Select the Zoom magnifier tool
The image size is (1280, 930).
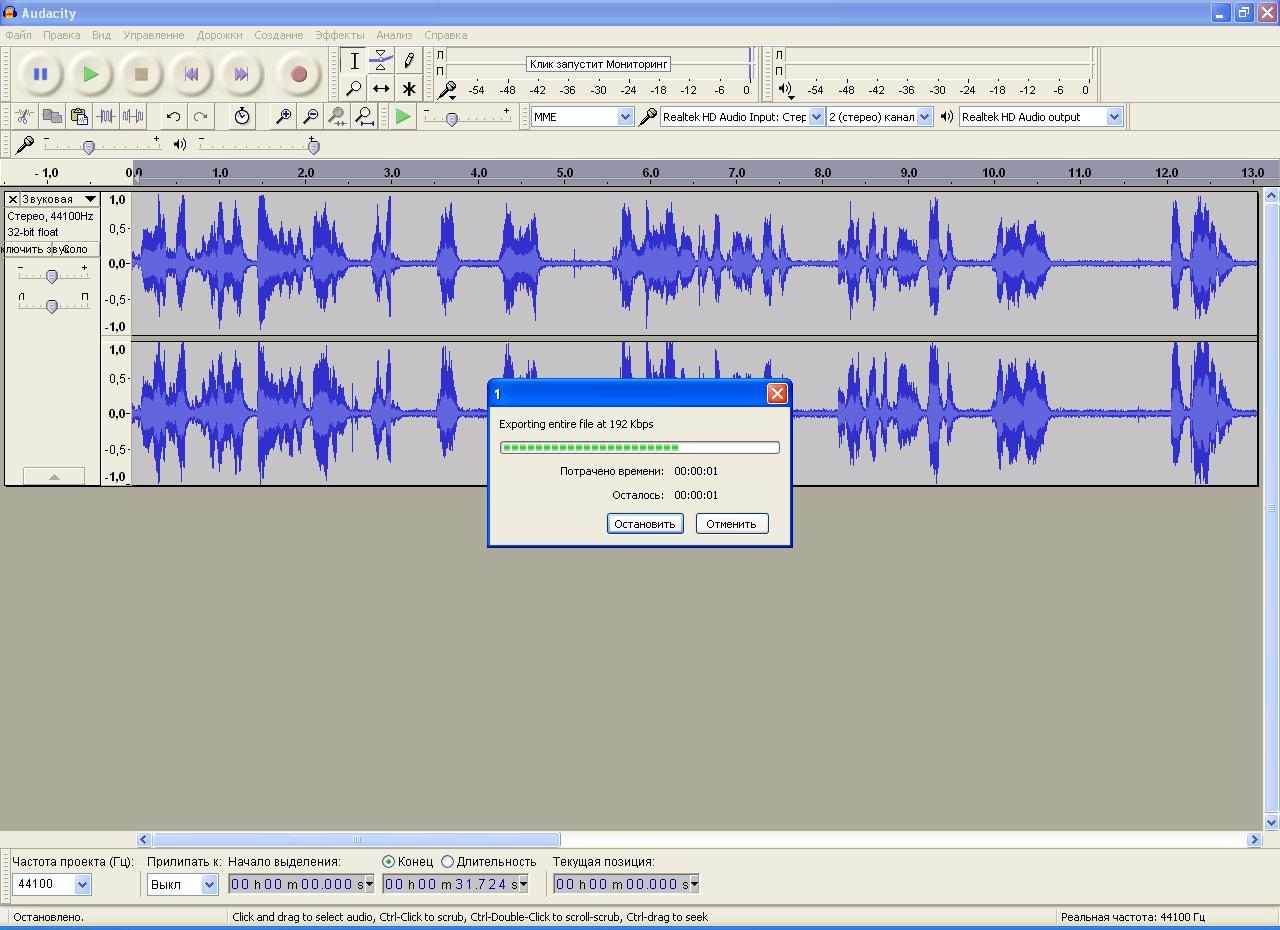coord(354,88)
